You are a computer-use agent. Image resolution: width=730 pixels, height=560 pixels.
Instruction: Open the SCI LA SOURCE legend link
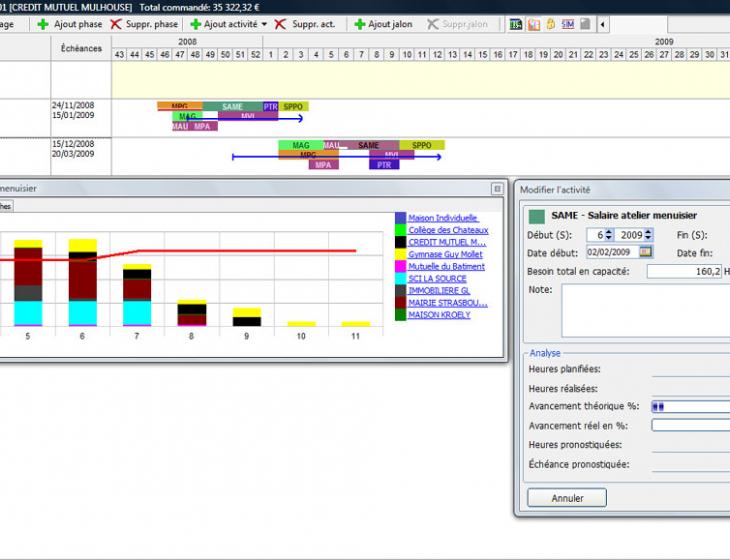[437, 278]
